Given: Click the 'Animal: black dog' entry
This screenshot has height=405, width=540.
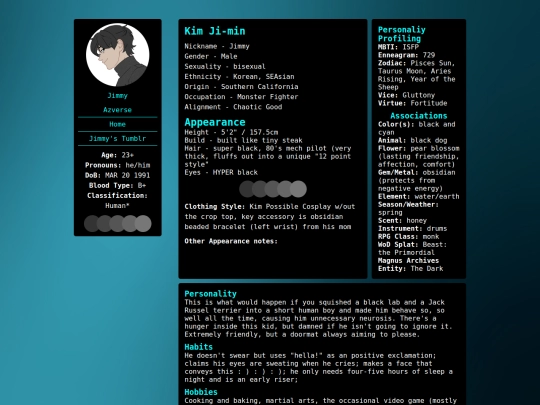Looking at the screenshot, I should (x=413, y=140).
